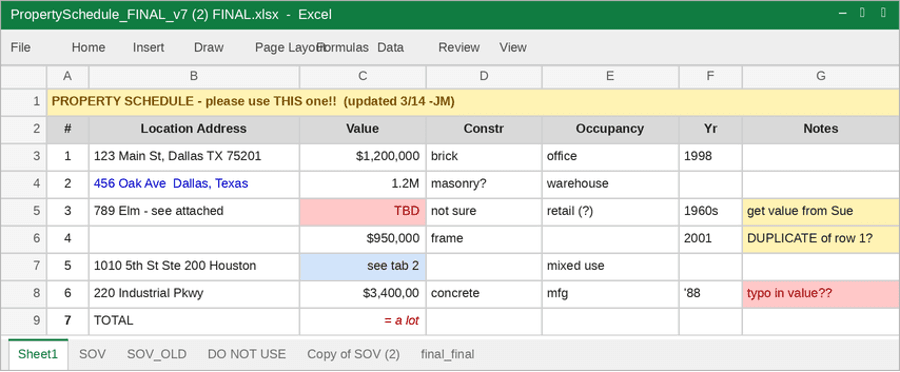Screen dimensions: 900x372
Task: Select the mixed use occupancy cell
Action: click(x=610, y=266)
